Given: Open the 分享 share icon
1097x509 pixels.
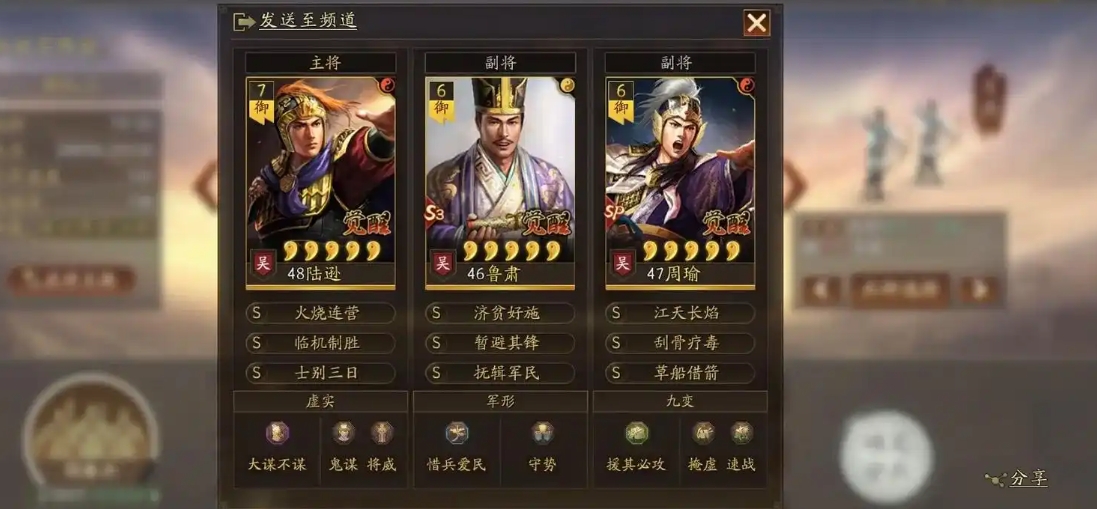Looking at the screenshot, I should [x=995, y=479].
